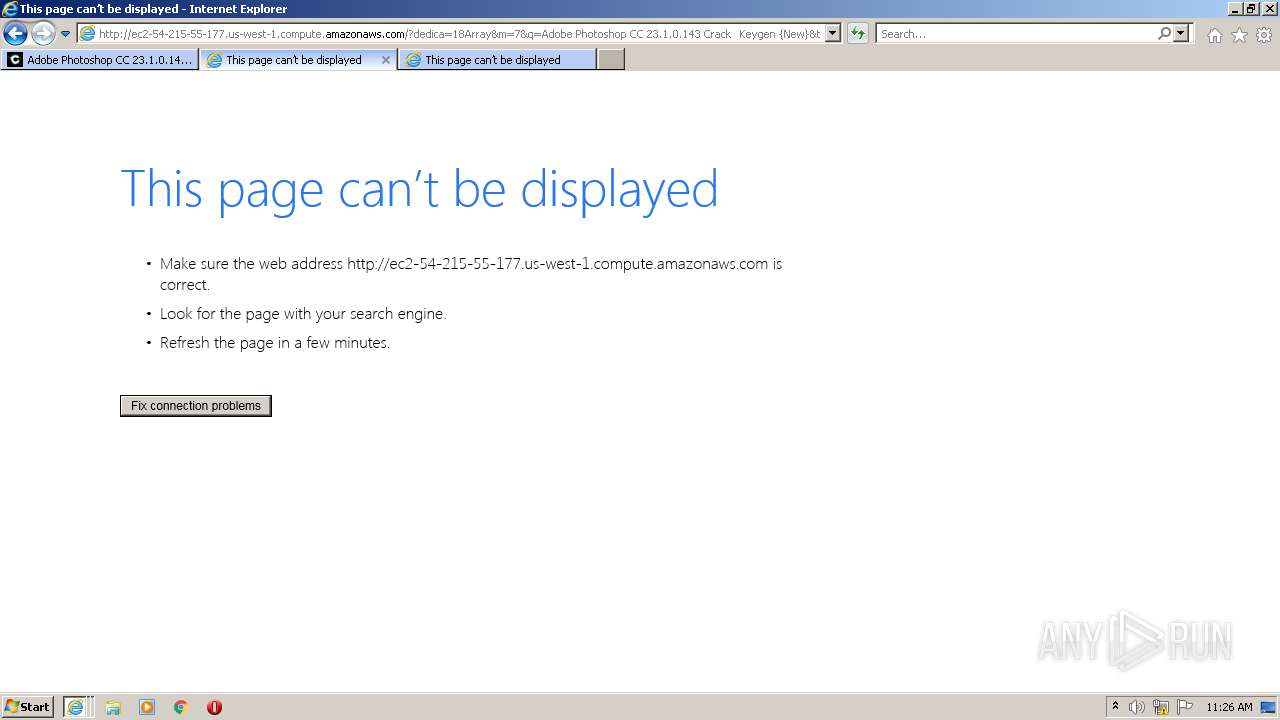Go back with the Back arrow button
This screenshot has width=1280, height=720.
(15, 33)
